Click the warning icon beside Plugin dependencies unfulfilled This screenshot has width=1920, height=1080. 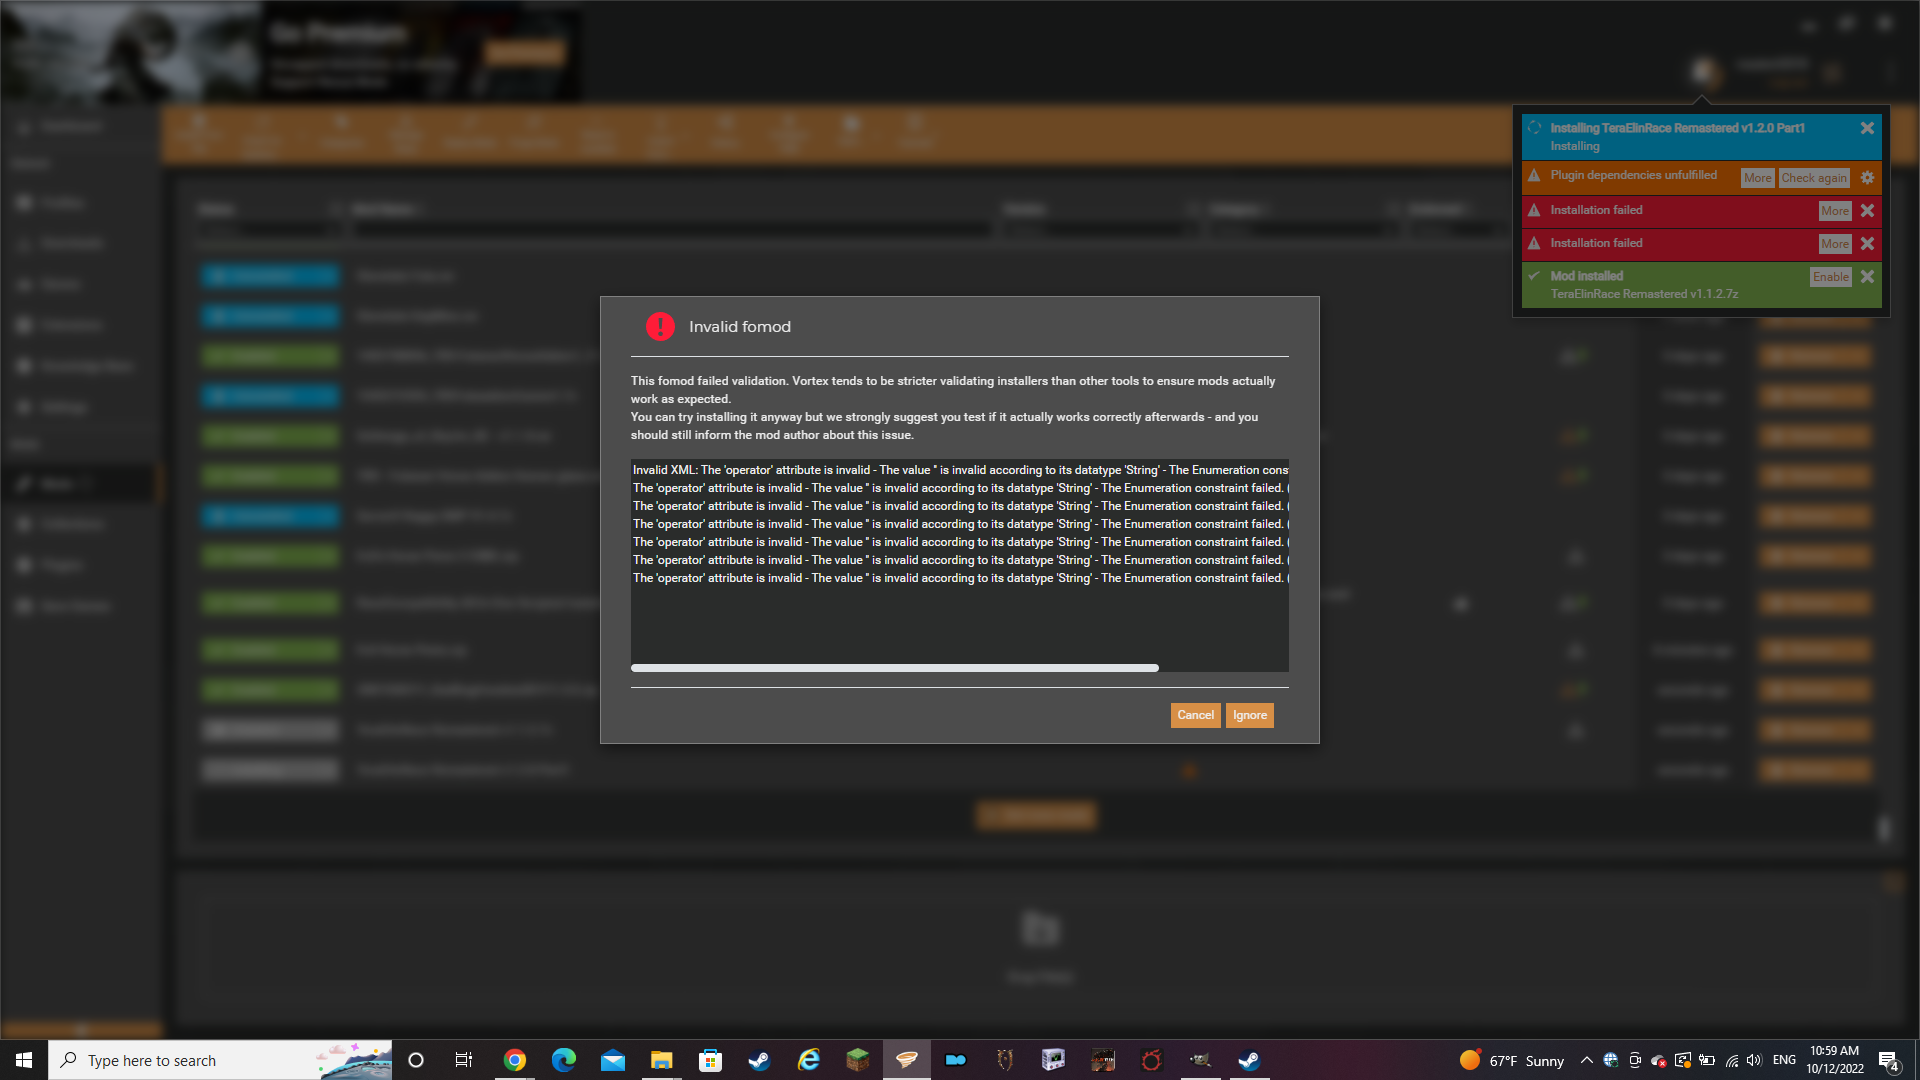click(1534, 175)
